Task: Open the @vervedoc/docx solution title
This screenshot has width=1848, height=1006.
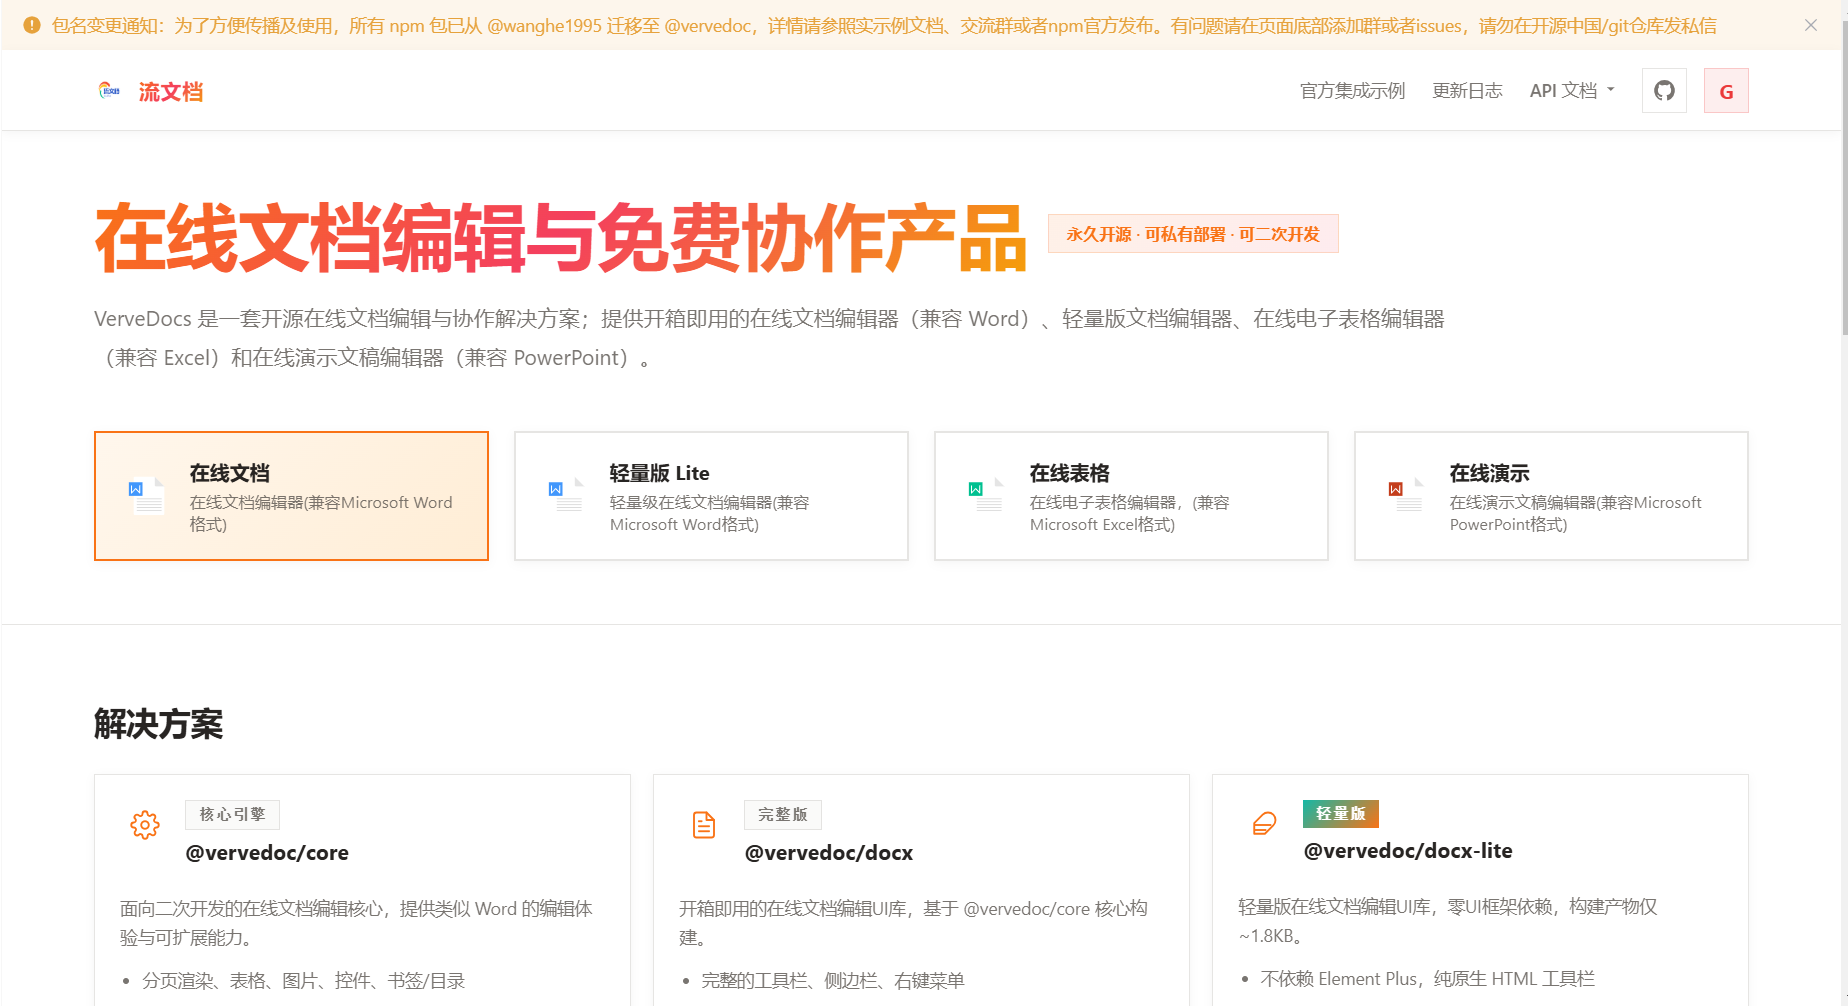Action: click(829, 853)
